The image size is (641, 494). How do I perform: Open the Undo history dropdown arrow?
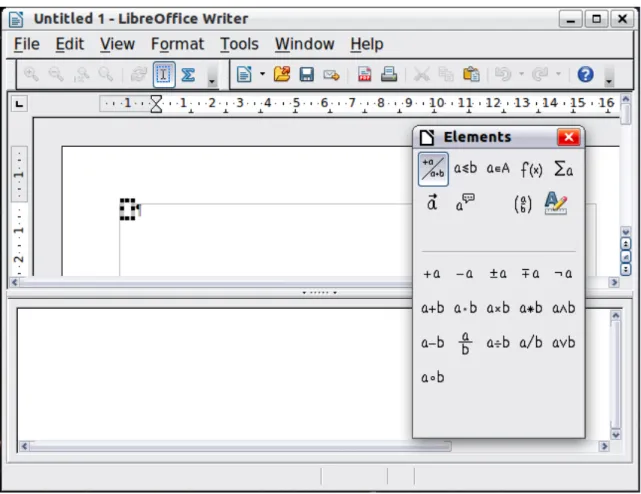521,74
